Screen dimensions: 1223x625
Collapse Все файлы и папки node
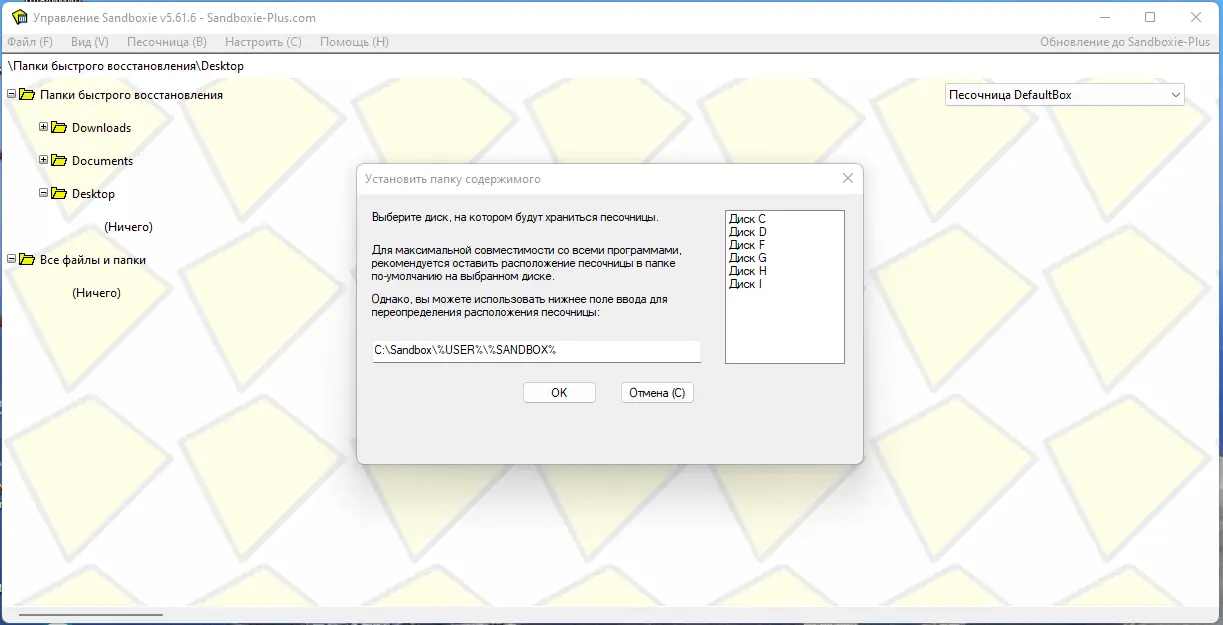click(11, 260)
